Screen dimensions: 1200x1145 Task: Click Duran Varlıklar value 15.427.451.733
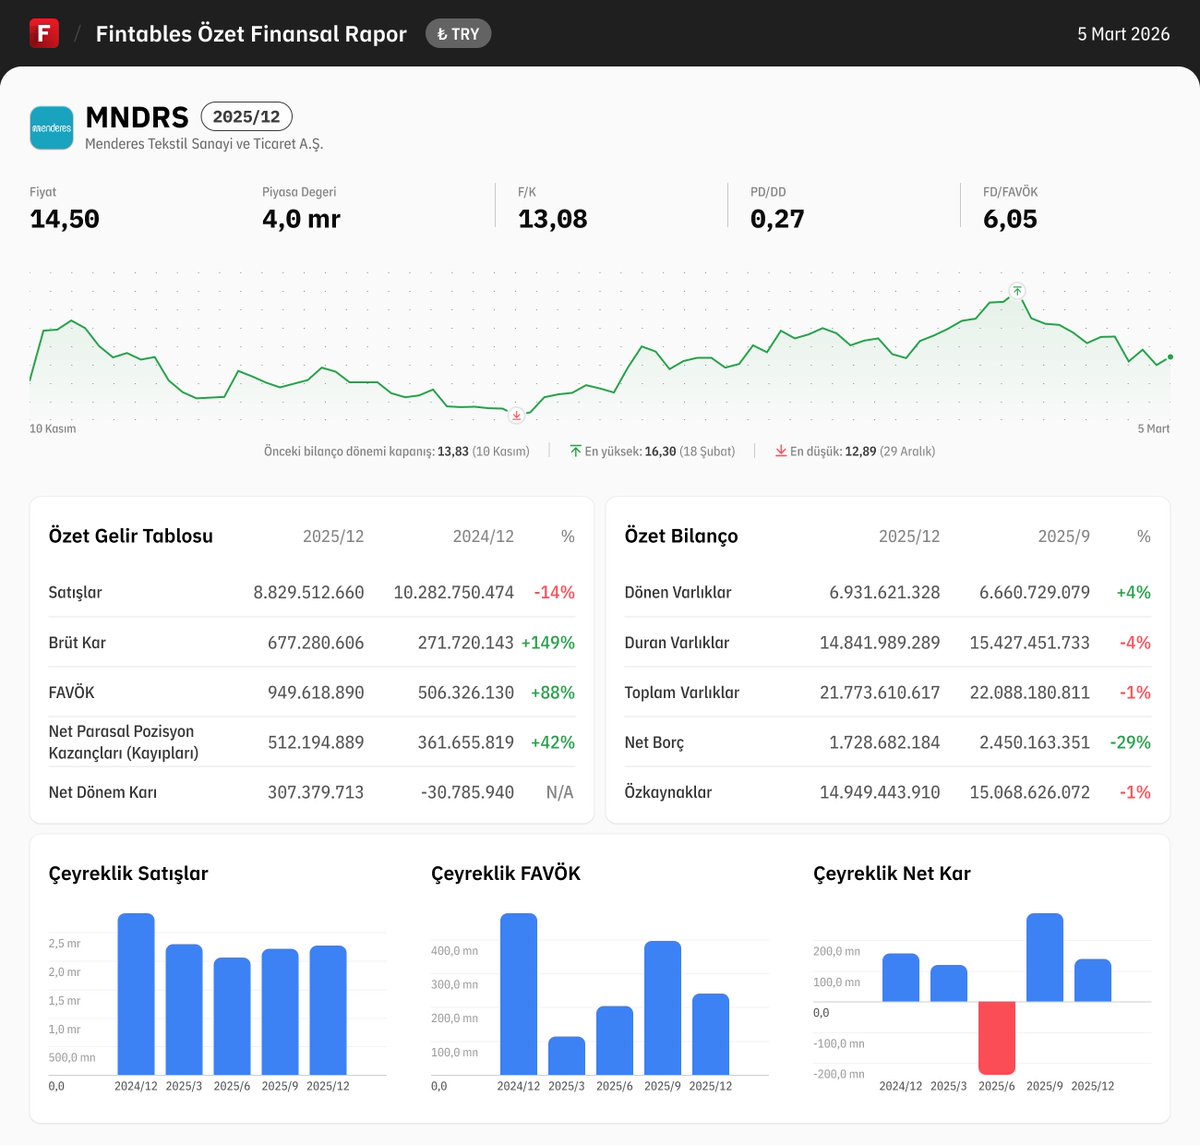click(1030, 642)
